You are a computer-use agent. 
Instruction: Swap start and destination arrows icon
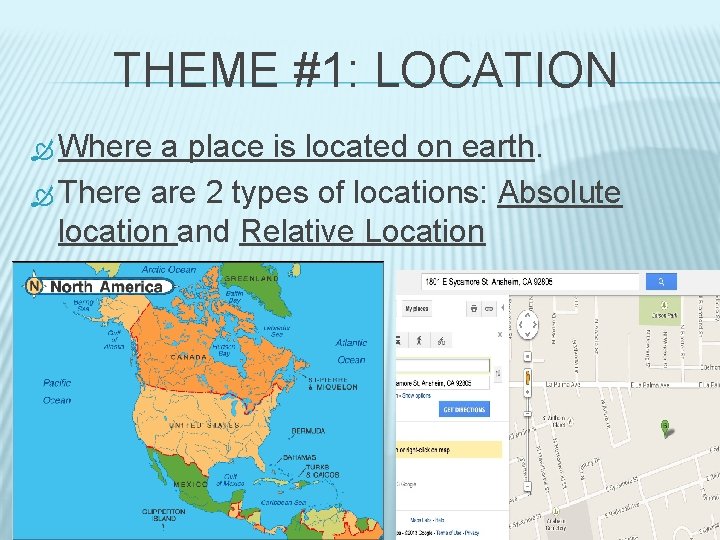coord(498,374)
